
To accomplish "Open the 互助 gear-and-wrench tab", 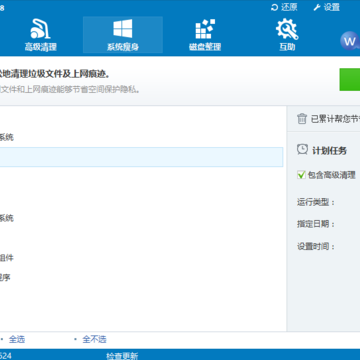I will (287, 35).
